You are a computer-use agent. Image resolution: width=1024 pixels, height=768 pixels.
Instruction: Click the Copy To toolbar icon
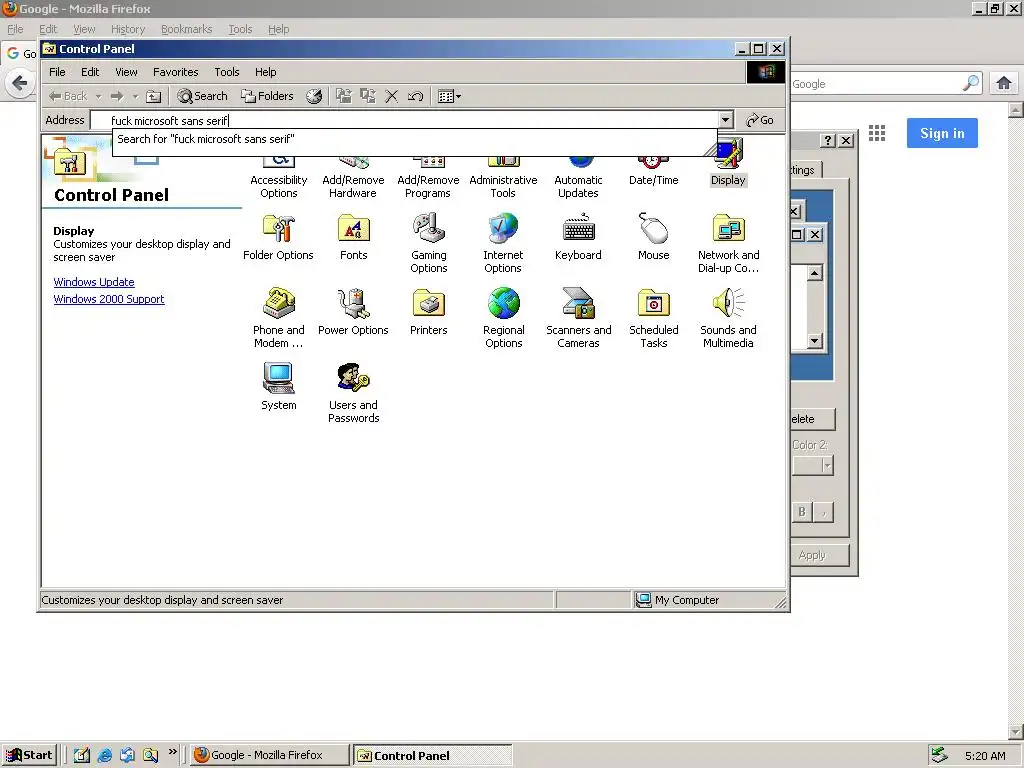(368, 96)
